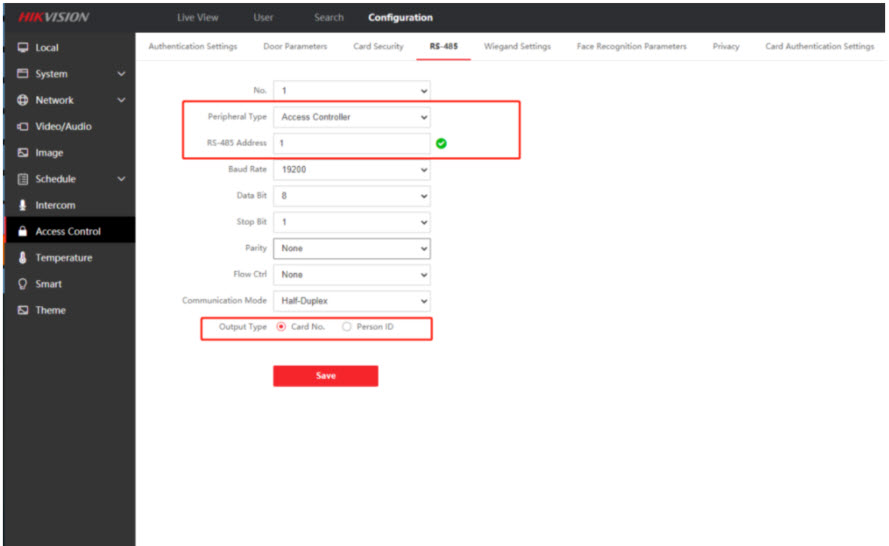Click the Video/Audio camera icon
The width and height of the screenshot is (889, 546).
coord(23,127)
